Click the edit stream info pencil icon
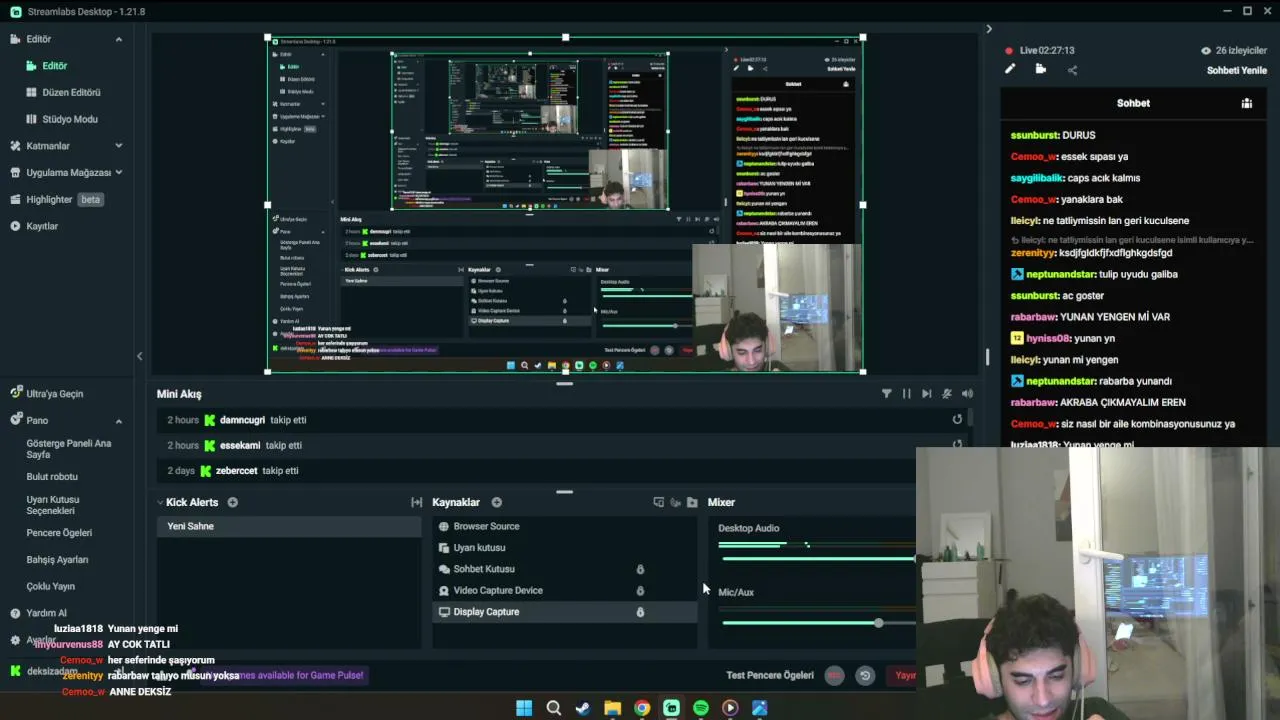The image size is (1280, 720). pos(1010,70)
